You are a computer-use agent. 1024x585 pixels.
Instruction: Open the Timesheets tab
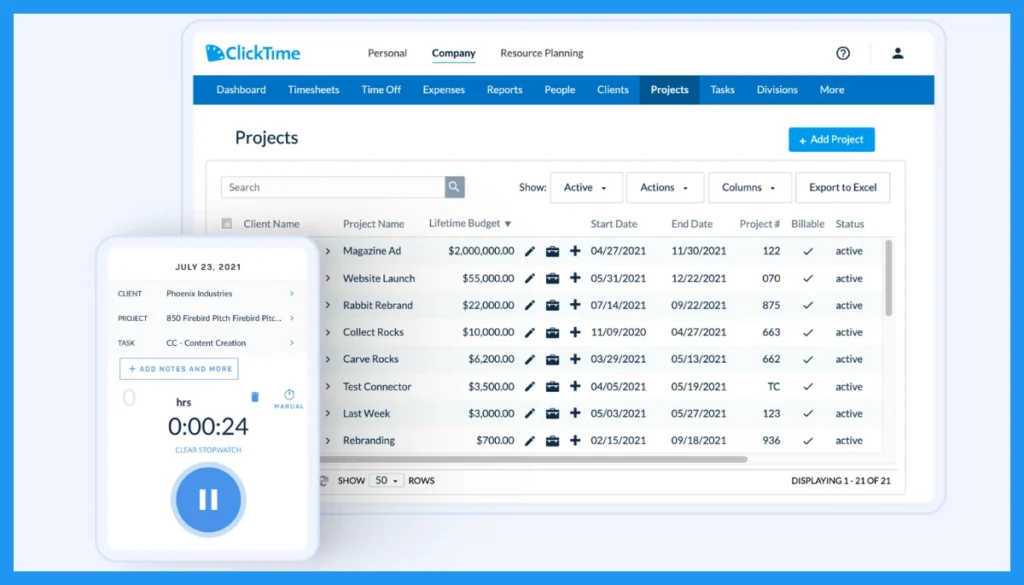pyautogui.click(x=313, y=90)
